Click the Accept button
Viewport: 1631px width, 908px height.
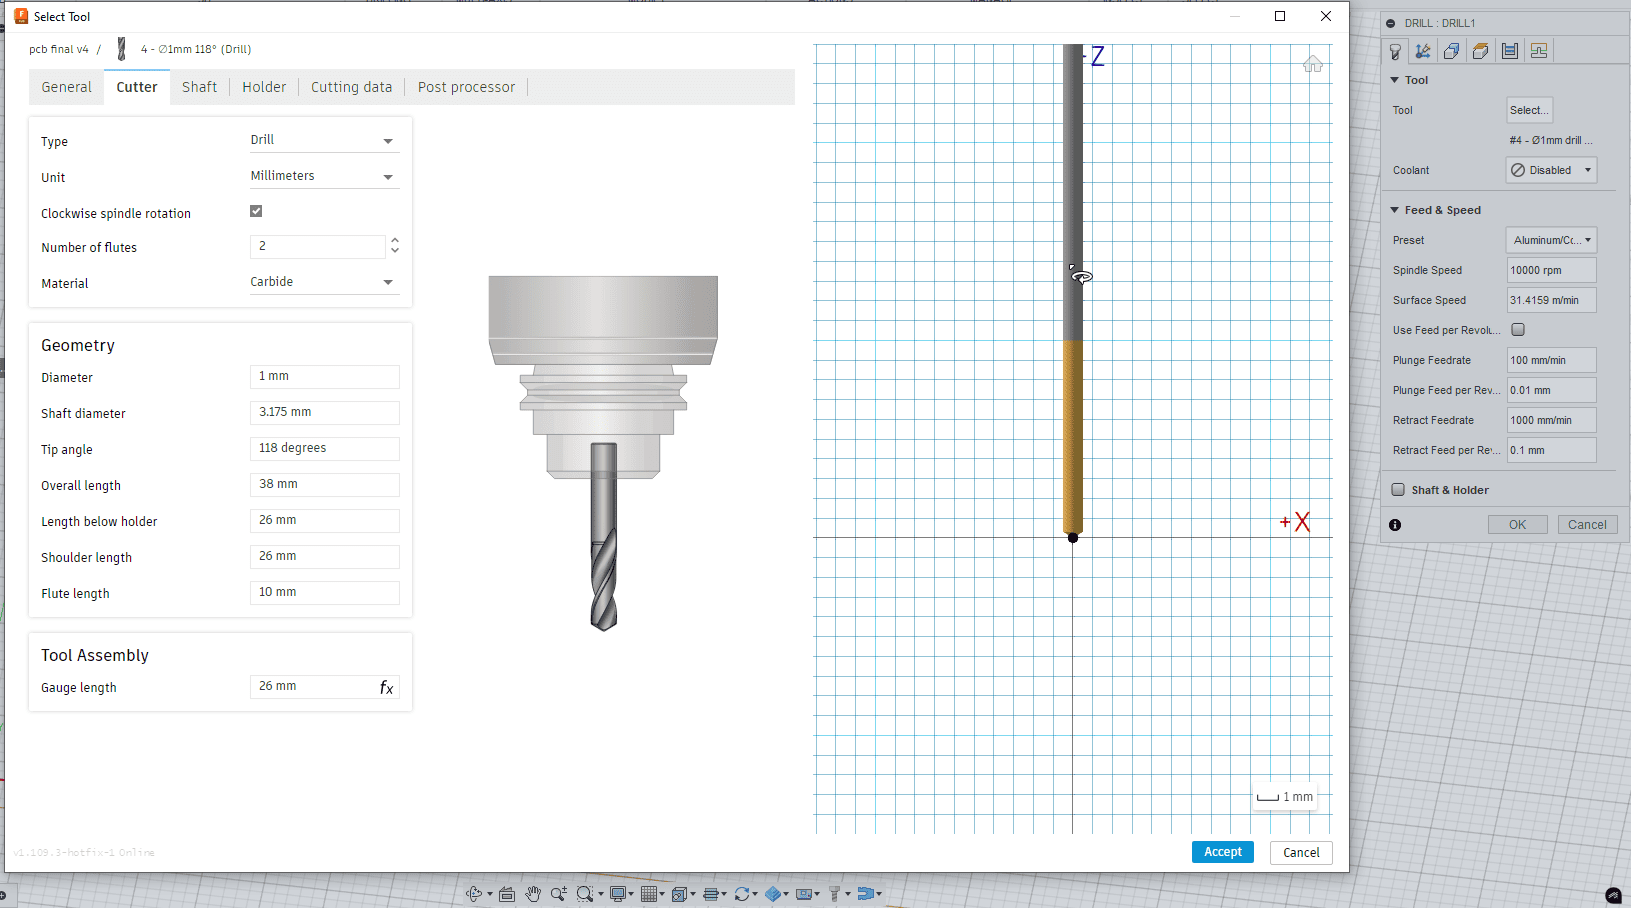(1222, 852)
